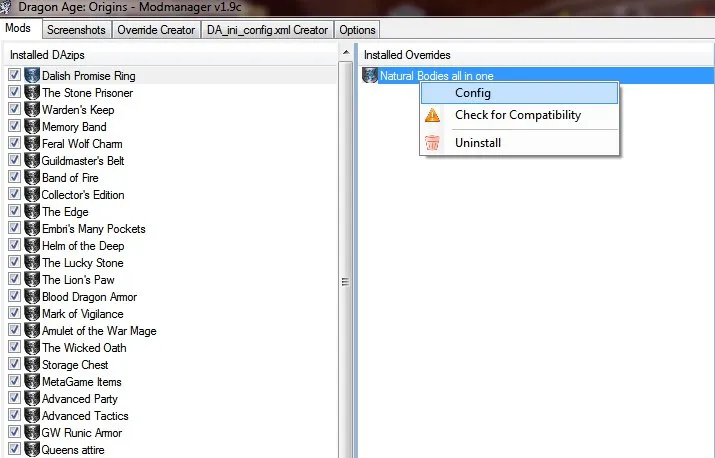This screenshot has width=715, height=458.
Task: Open the Override Creator tab
Action: tap(156, 30)
